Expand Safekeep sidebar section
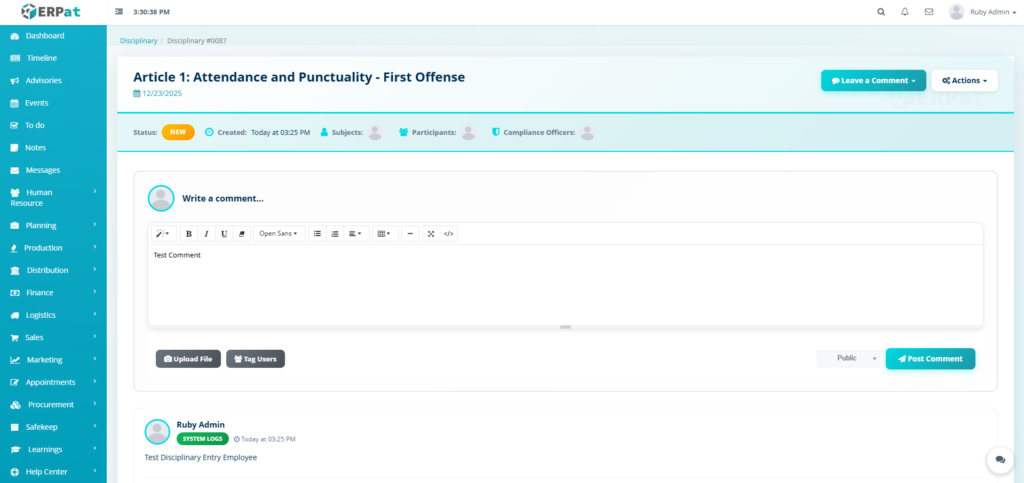 (53, 427)
